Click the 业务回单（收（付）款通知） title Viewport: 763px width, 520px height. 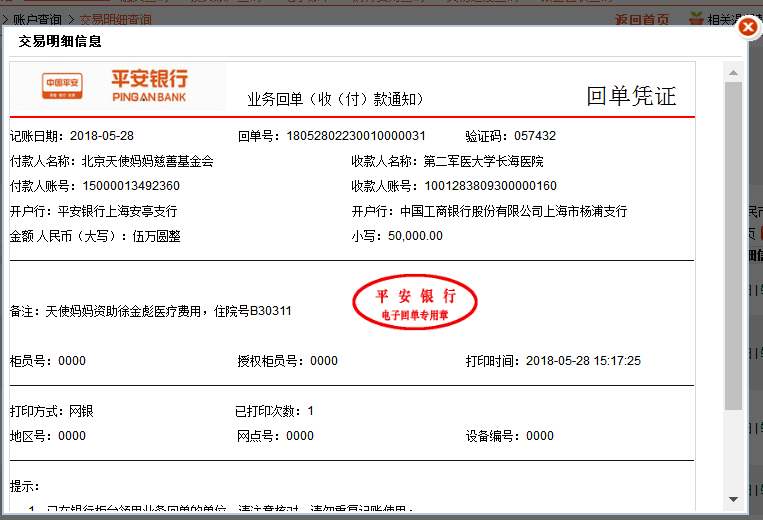pyautogui.click(x=336, y=99)
